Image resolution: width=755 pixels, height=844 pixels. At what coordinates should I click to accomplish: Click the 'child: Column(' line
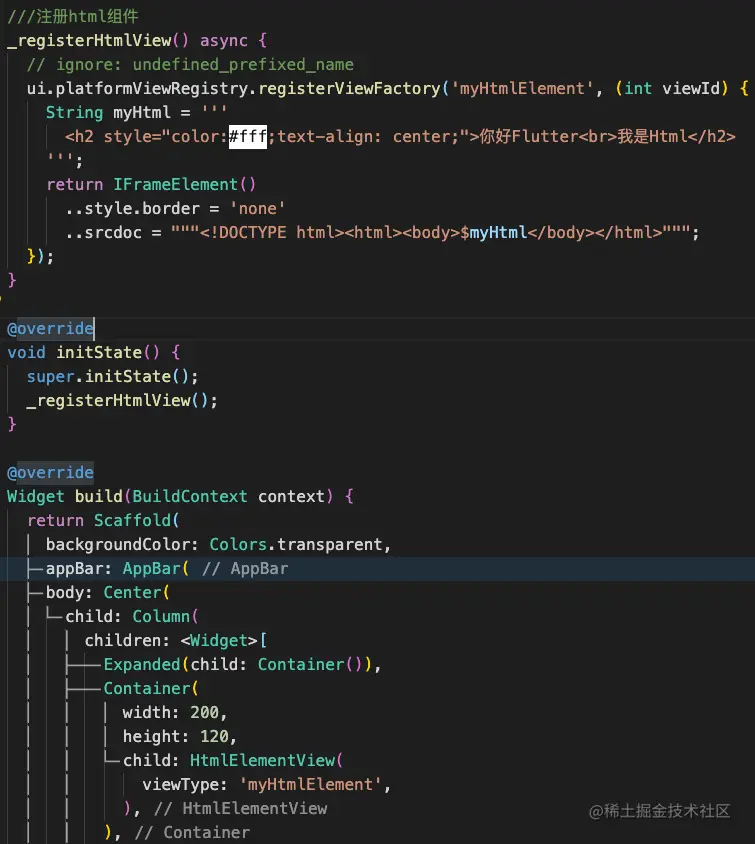(x=132, y=616)
